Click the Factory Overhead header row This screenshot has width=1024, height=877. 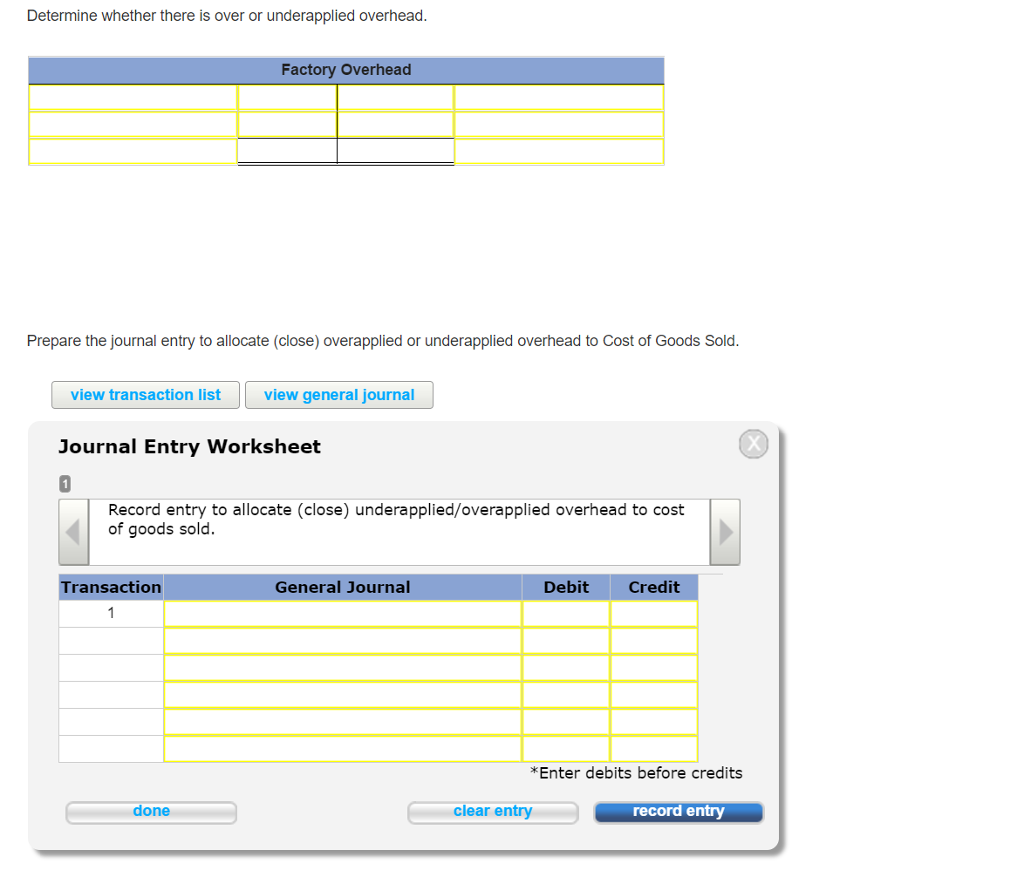point(346,70)
